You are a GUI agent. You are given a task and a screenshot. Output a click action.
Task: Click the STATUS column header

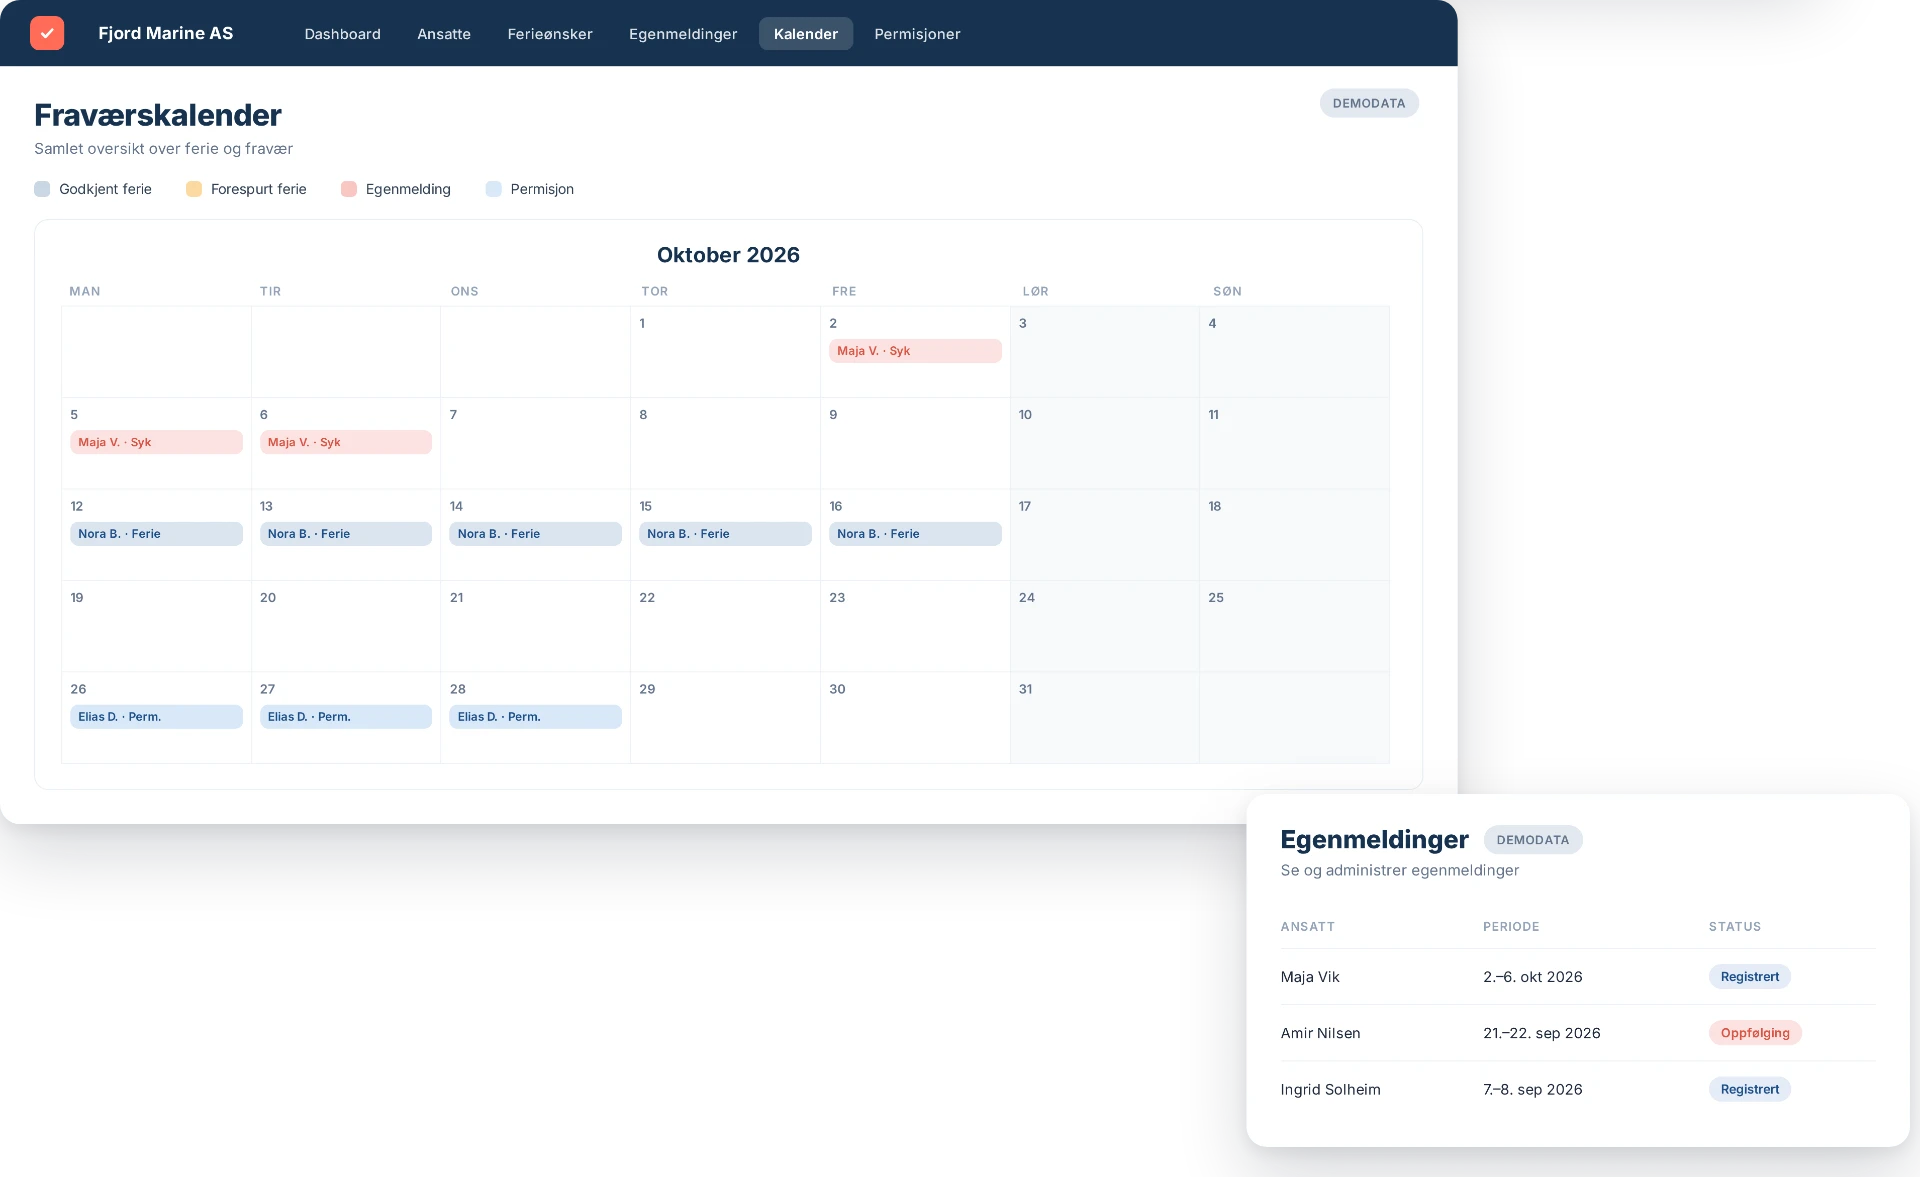[x=1734, y=927]
